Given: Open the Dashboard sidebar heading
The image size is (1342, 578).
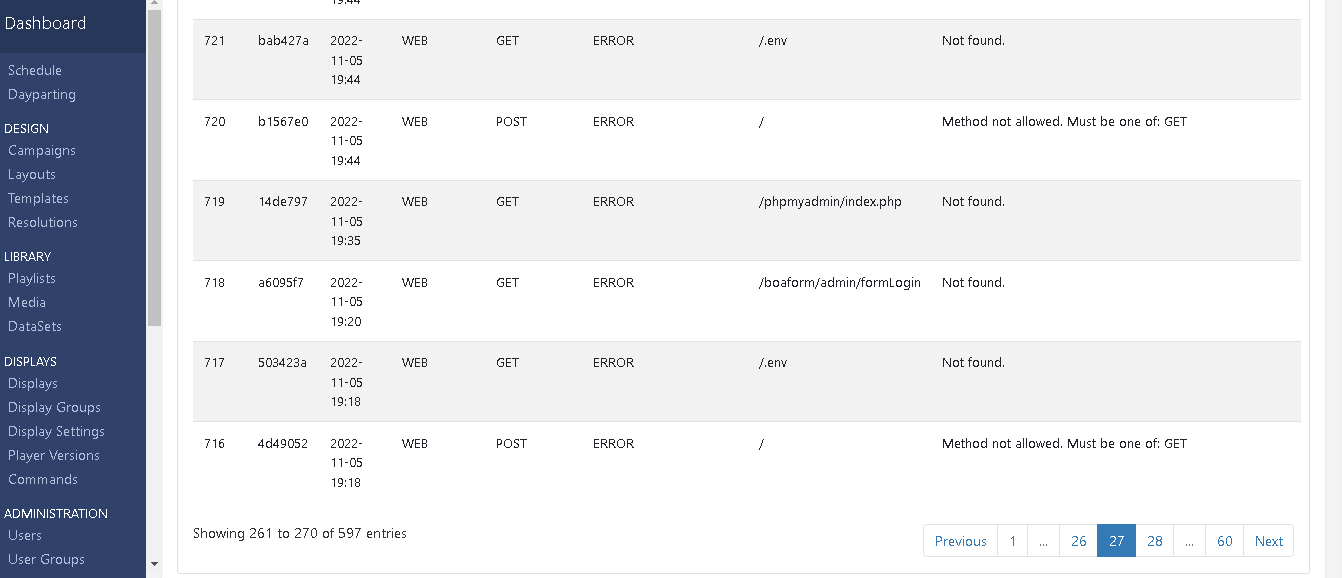Looking at the screenshot, I should (x=46, y=23).
